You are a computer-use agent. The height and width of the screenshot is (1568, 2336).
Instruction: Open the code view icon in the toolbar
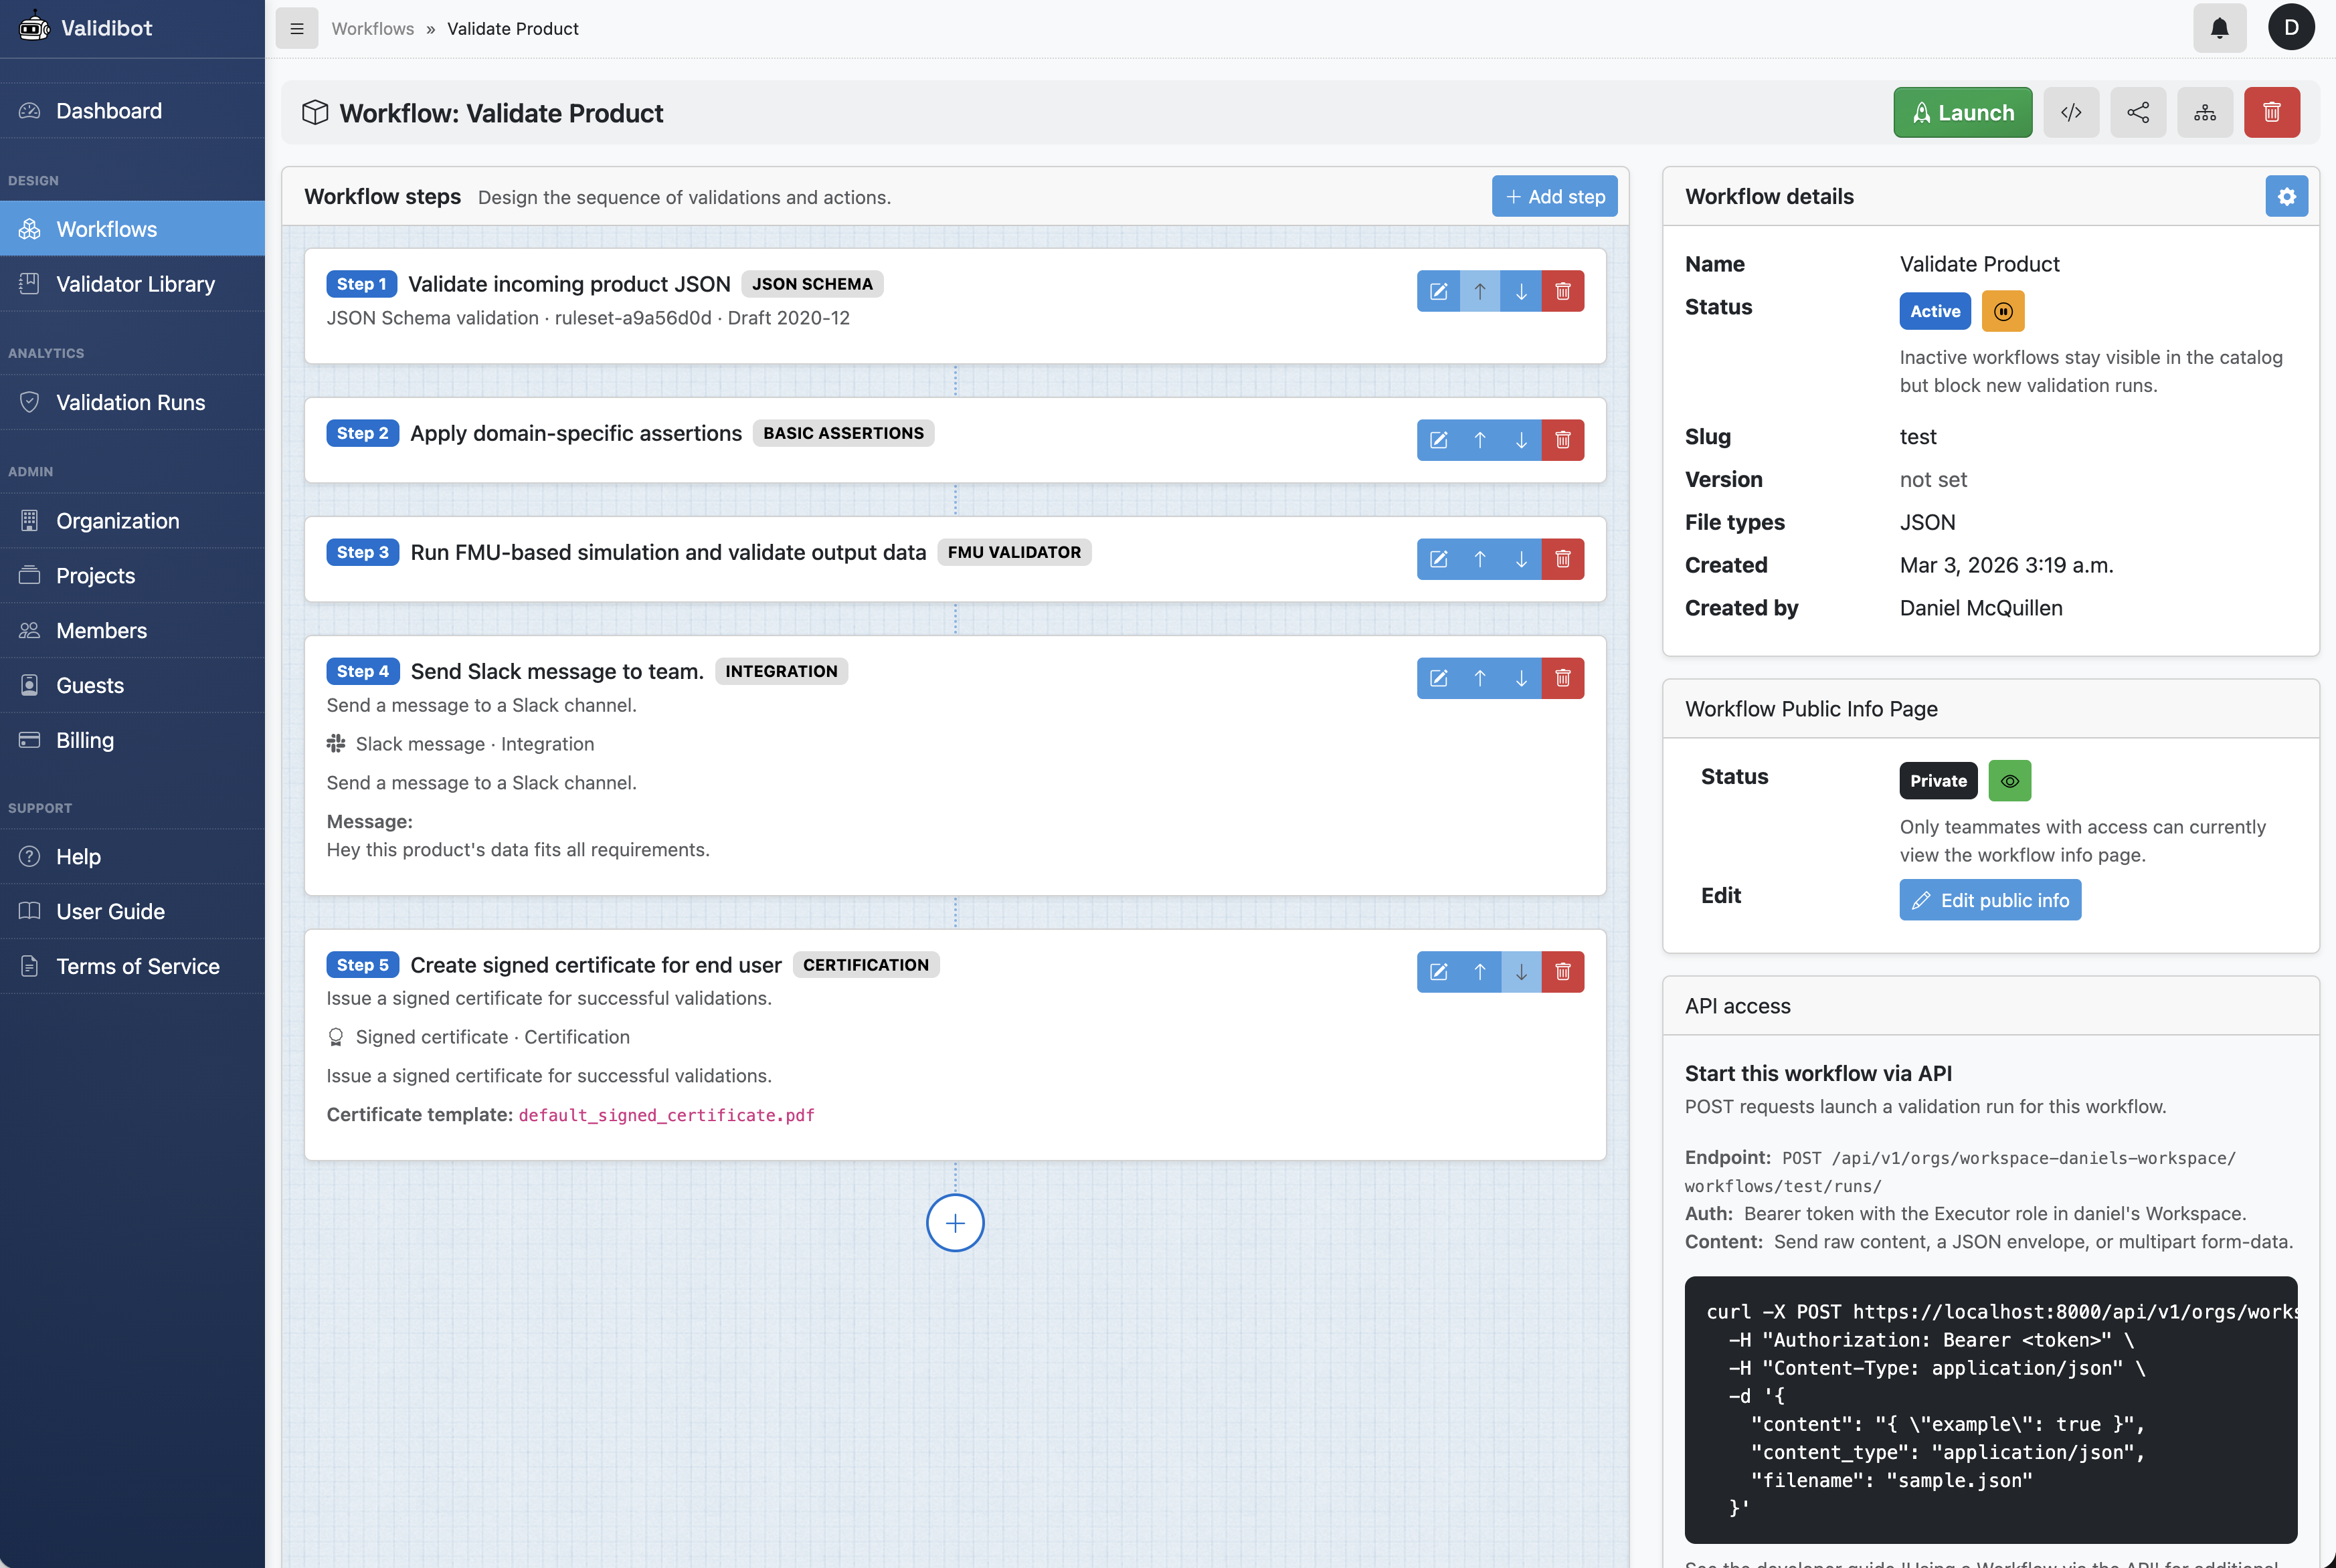[2071, 112]
